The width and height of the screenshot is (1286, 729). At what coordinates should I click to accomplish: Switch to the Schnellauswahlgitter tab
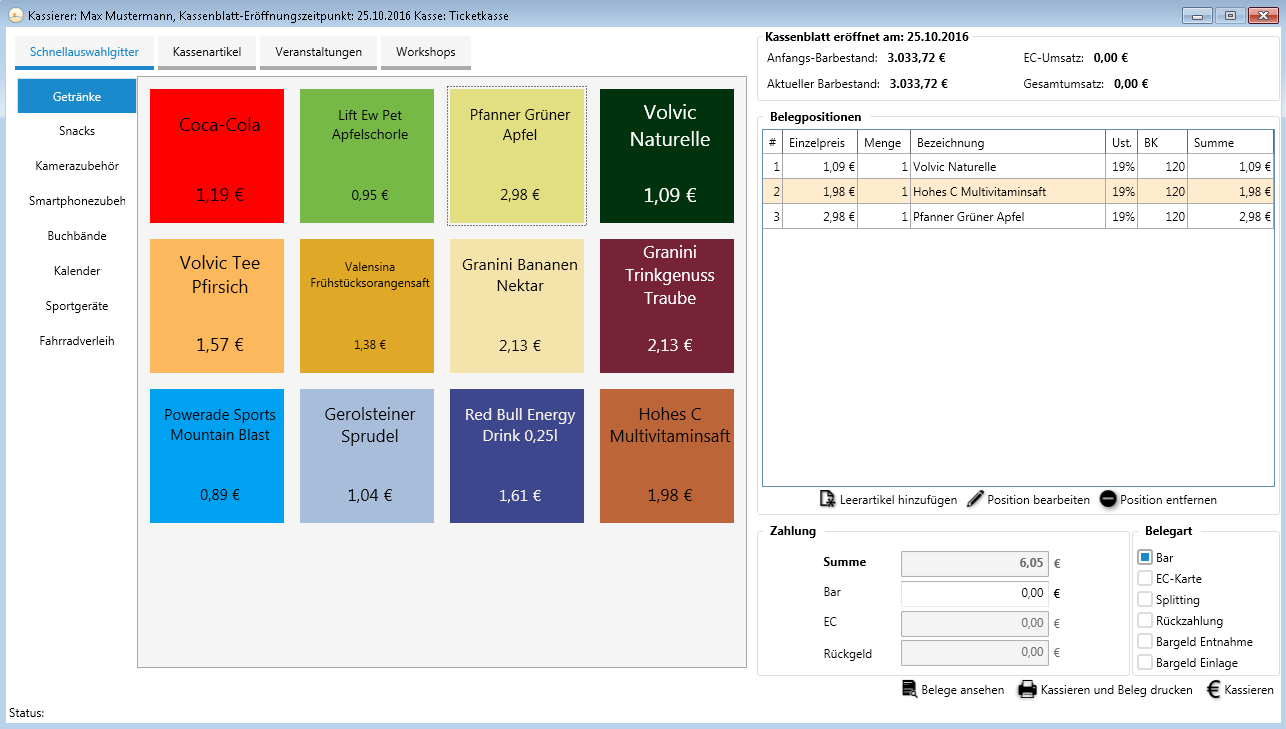[x=84, y=52]
